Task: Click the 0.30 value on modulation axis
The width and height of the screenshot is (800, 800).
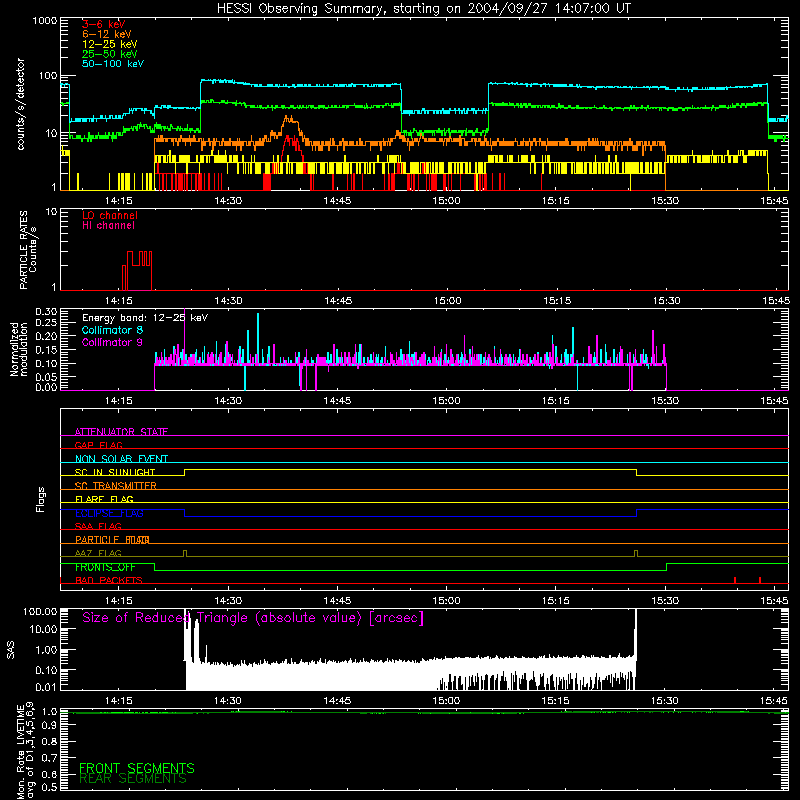Action: click(46, 311)
